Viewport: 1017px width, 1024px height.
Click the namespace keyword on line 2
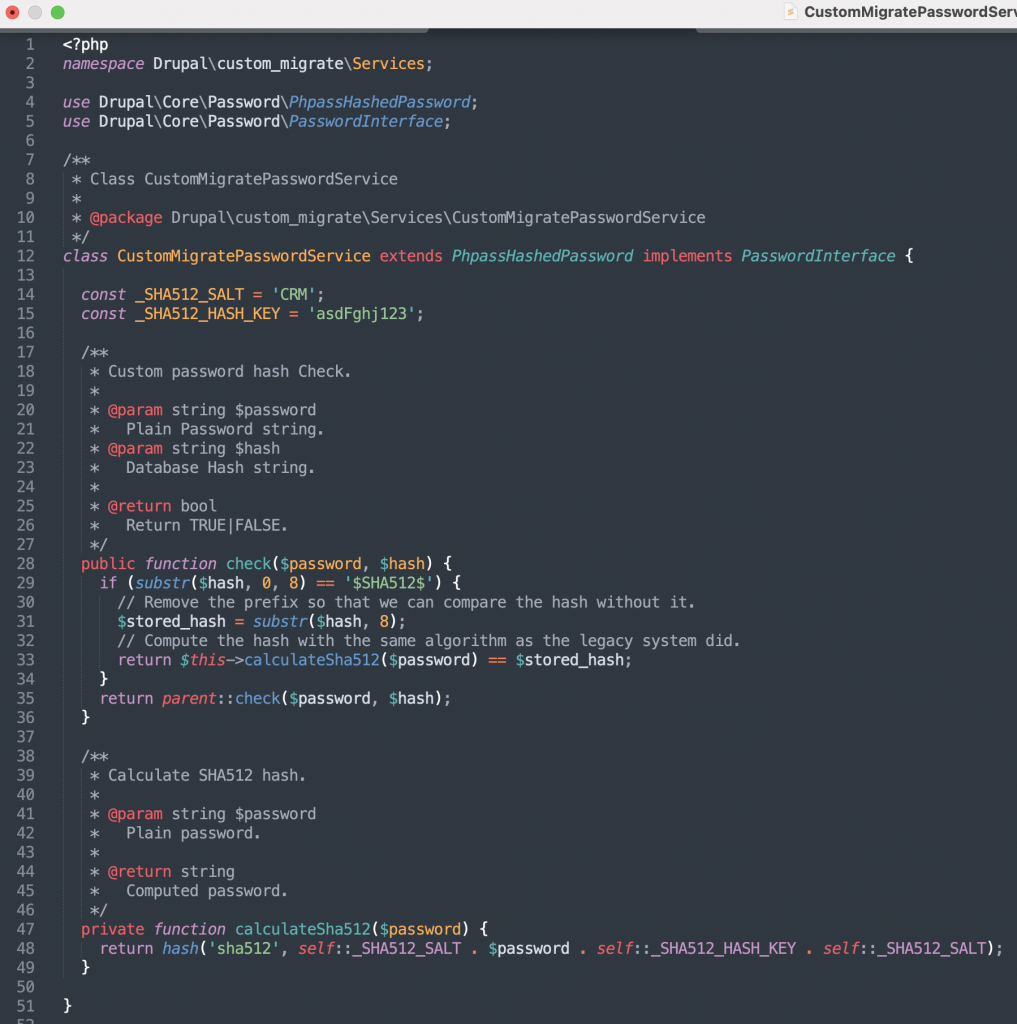pyautogui.click(x=103, y=63)
